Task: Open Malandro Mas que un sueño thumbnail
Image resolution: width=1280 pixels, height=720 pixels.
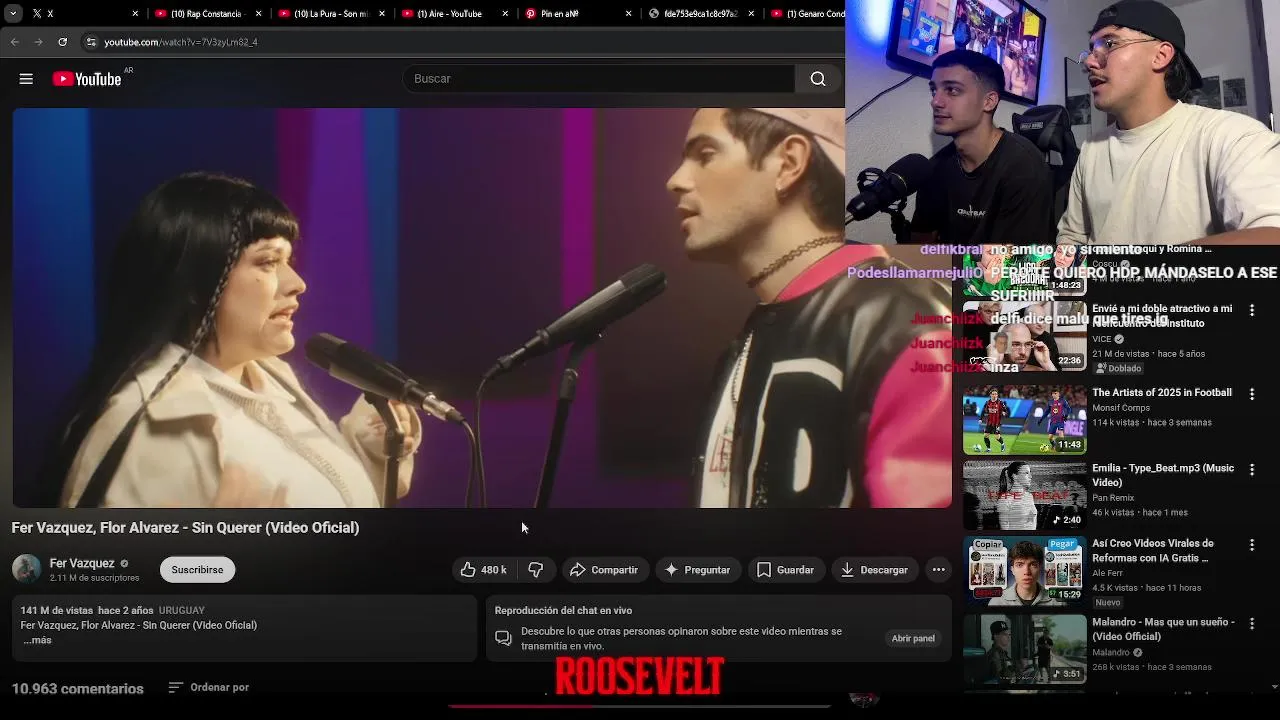Action: [1024, 649]
